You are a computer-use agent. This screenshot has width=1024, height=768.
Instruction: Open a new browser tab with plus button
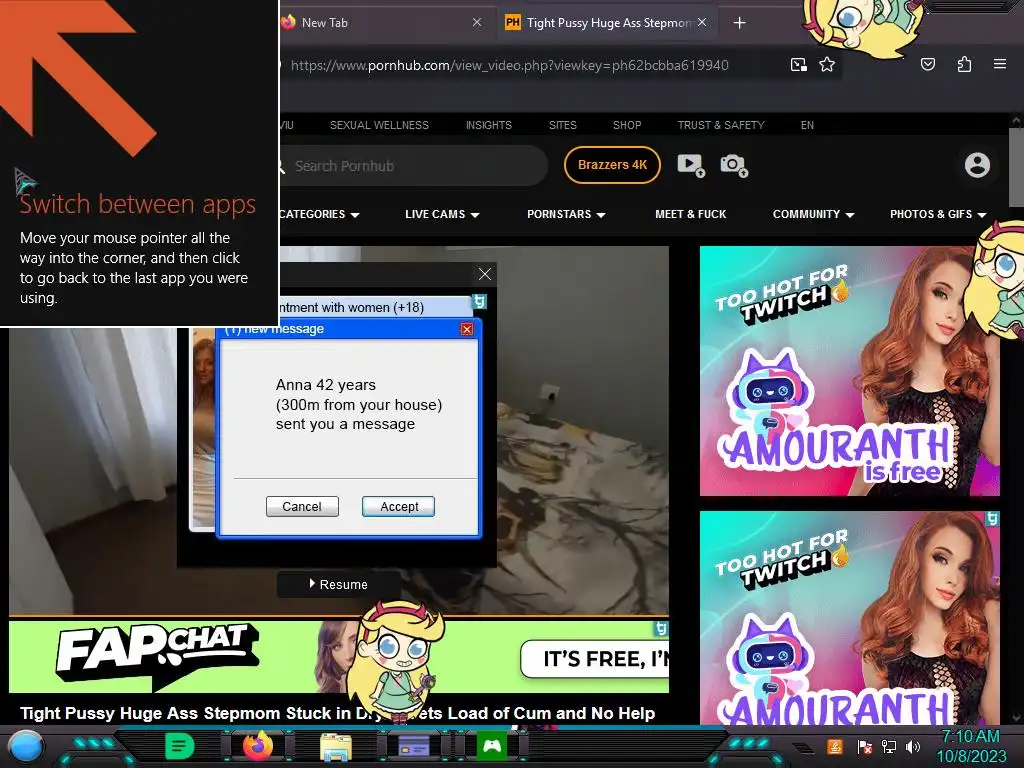pyautogui.click(x=739, y=23)
